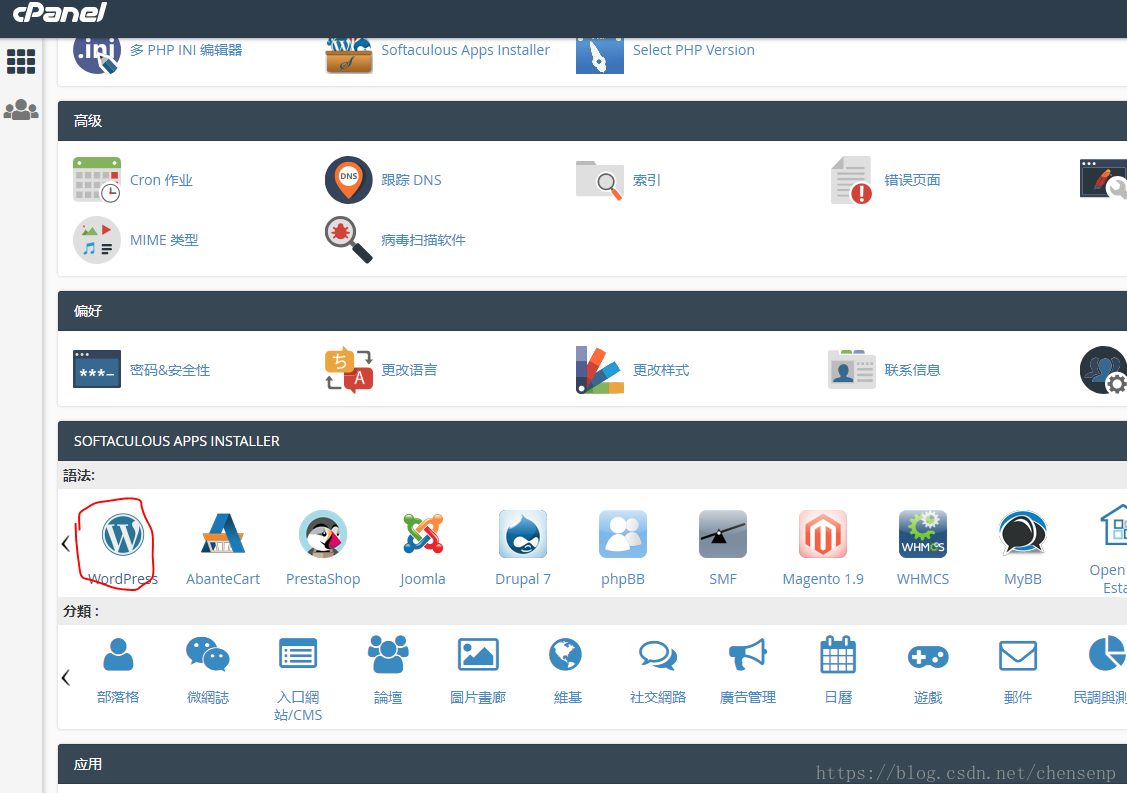Click the 更改语言 link text
This screenshot has width=1127, height=793.
(409, 370)
